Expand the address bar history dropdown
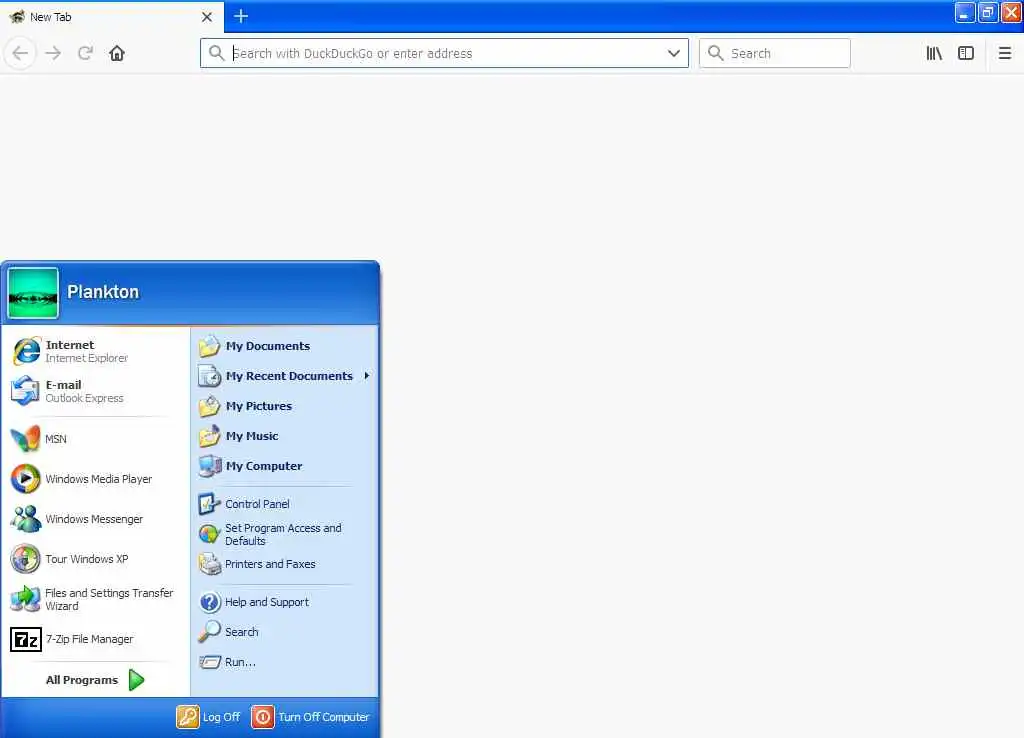Viewport: 1024px width, 738px height. pos(674,53)
